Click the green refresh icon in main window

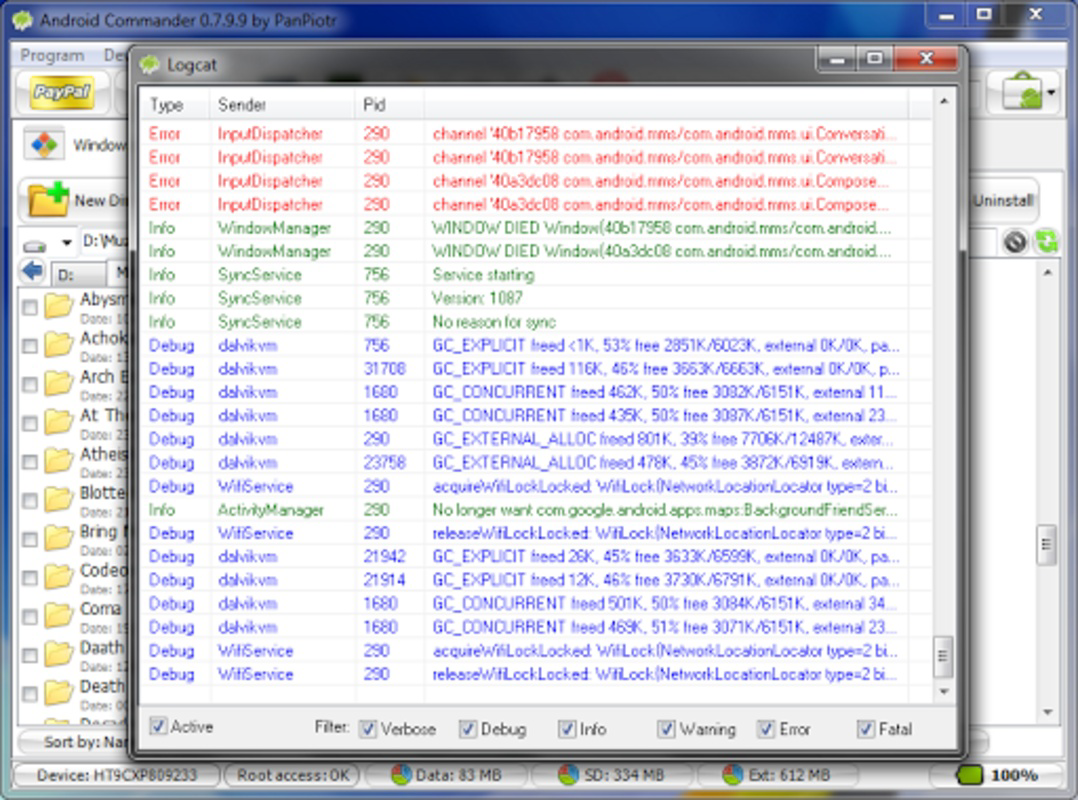1046,241
